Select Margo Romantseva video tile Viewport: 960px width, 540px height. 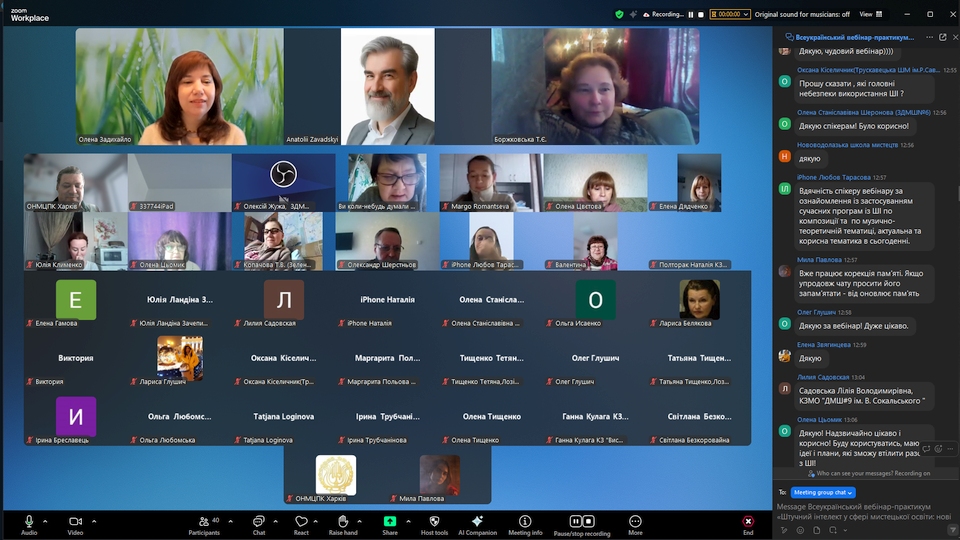click(x=491, y=182)
